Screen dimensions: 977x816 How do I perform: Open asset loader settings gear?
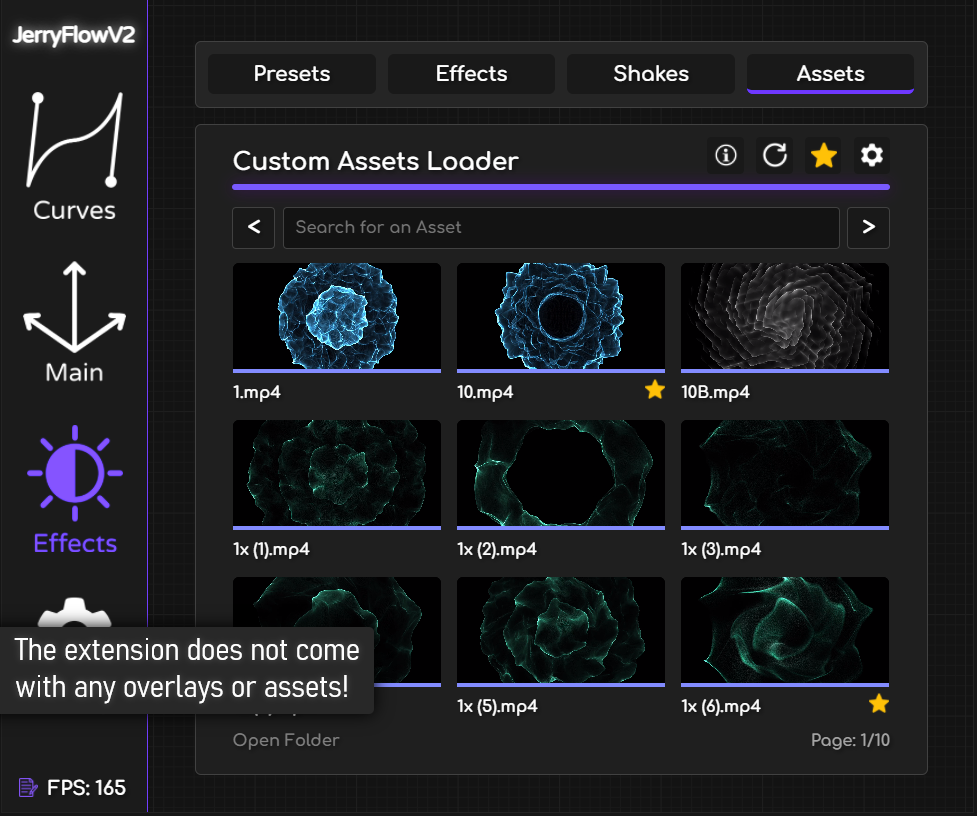pos(872,155)
